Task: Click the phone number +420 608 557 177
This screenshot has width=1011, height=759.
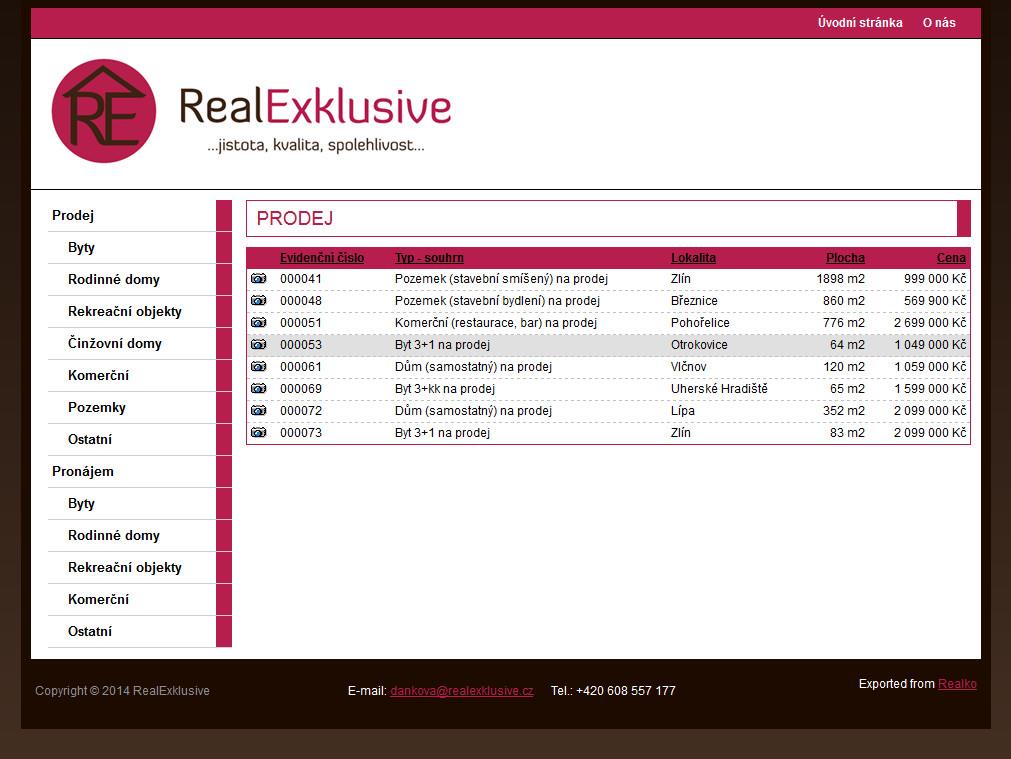Action: pyautogui.click(x=625, y=691)
